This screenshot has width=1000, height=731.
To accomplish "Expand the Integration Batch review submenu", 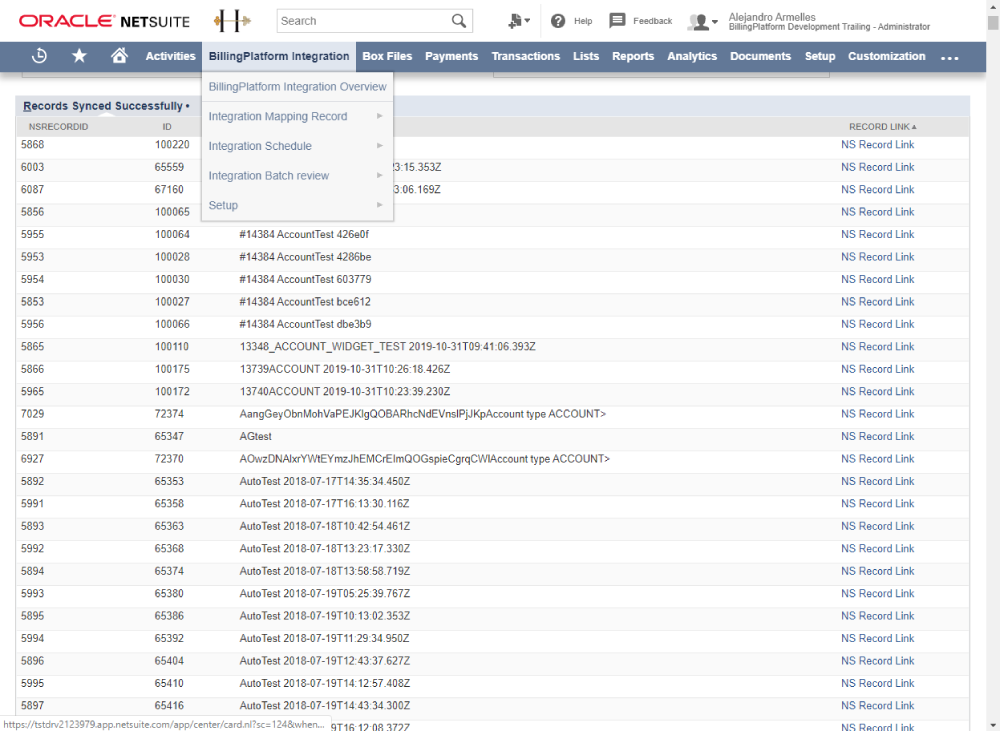I will point(297,175).
